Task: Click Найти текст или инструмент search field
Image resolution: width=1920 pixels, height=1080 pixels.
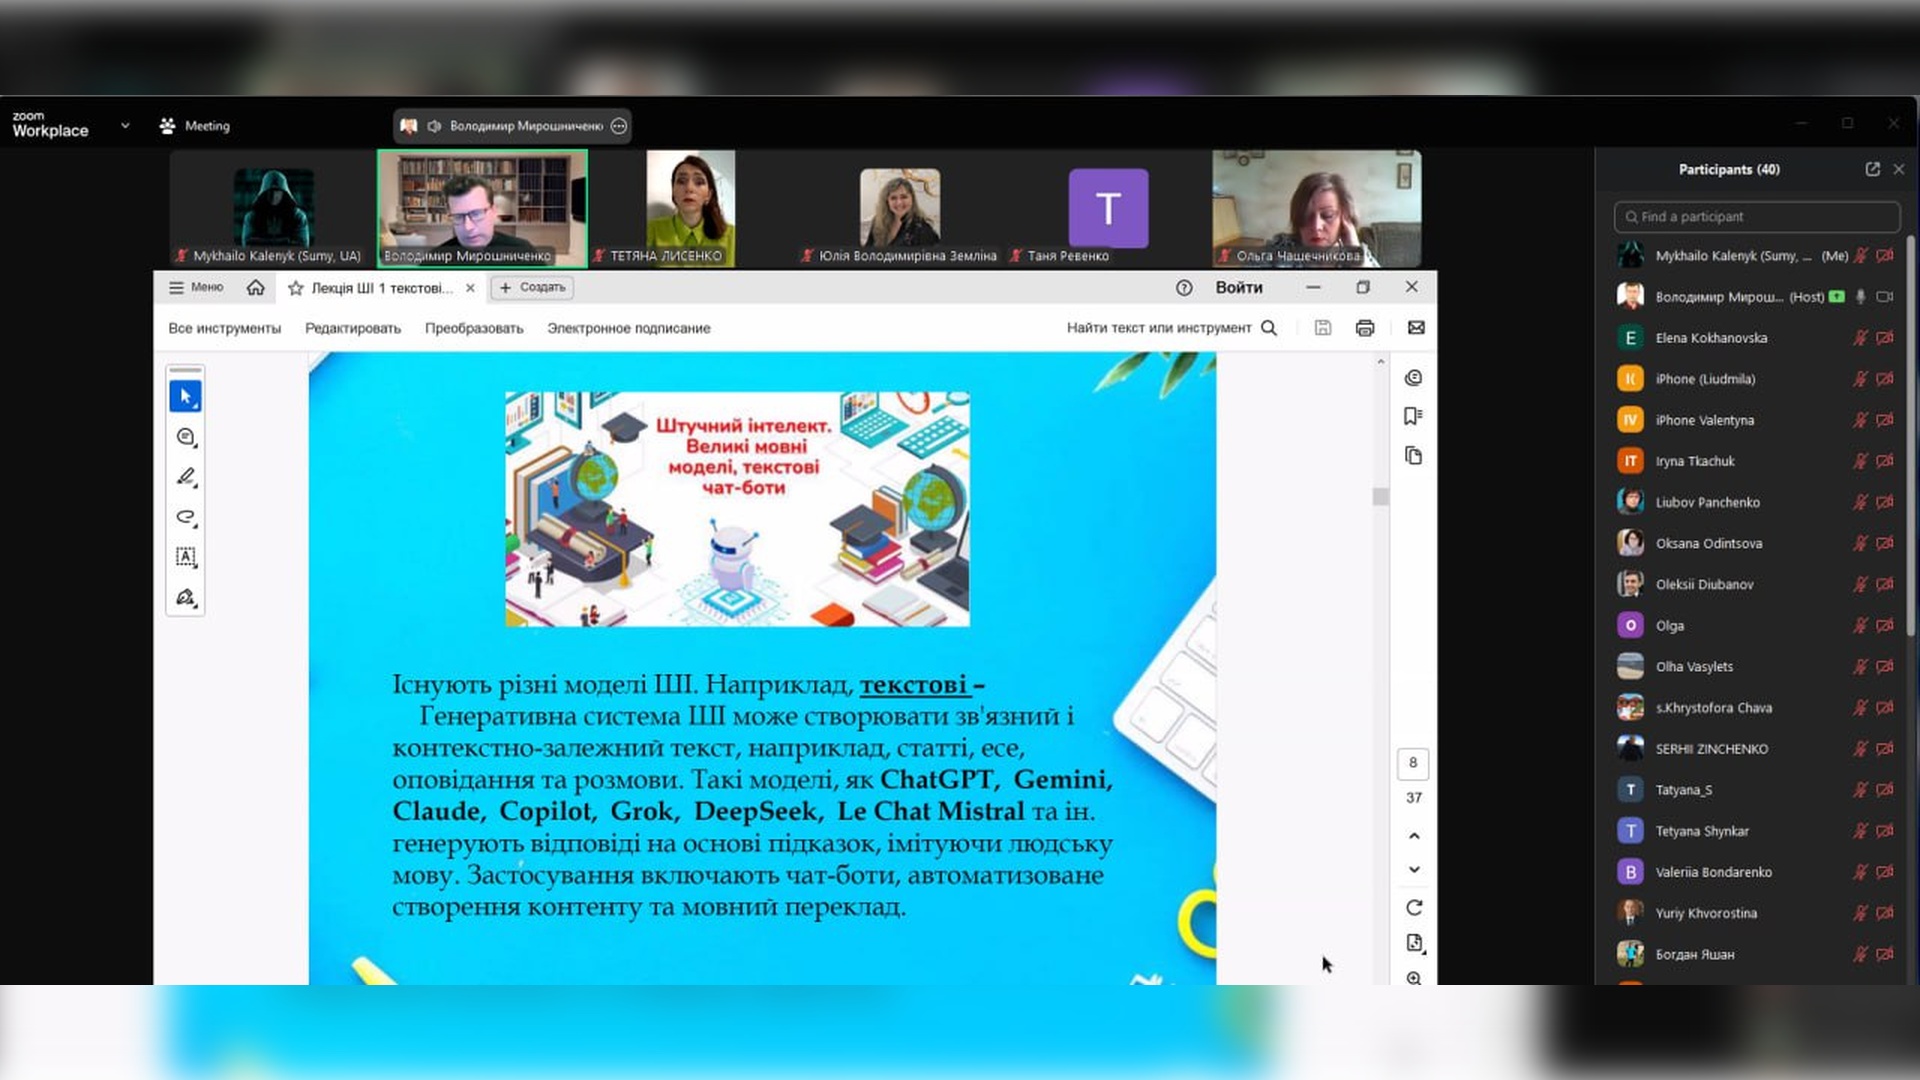Action: [x=1159, y=328]
